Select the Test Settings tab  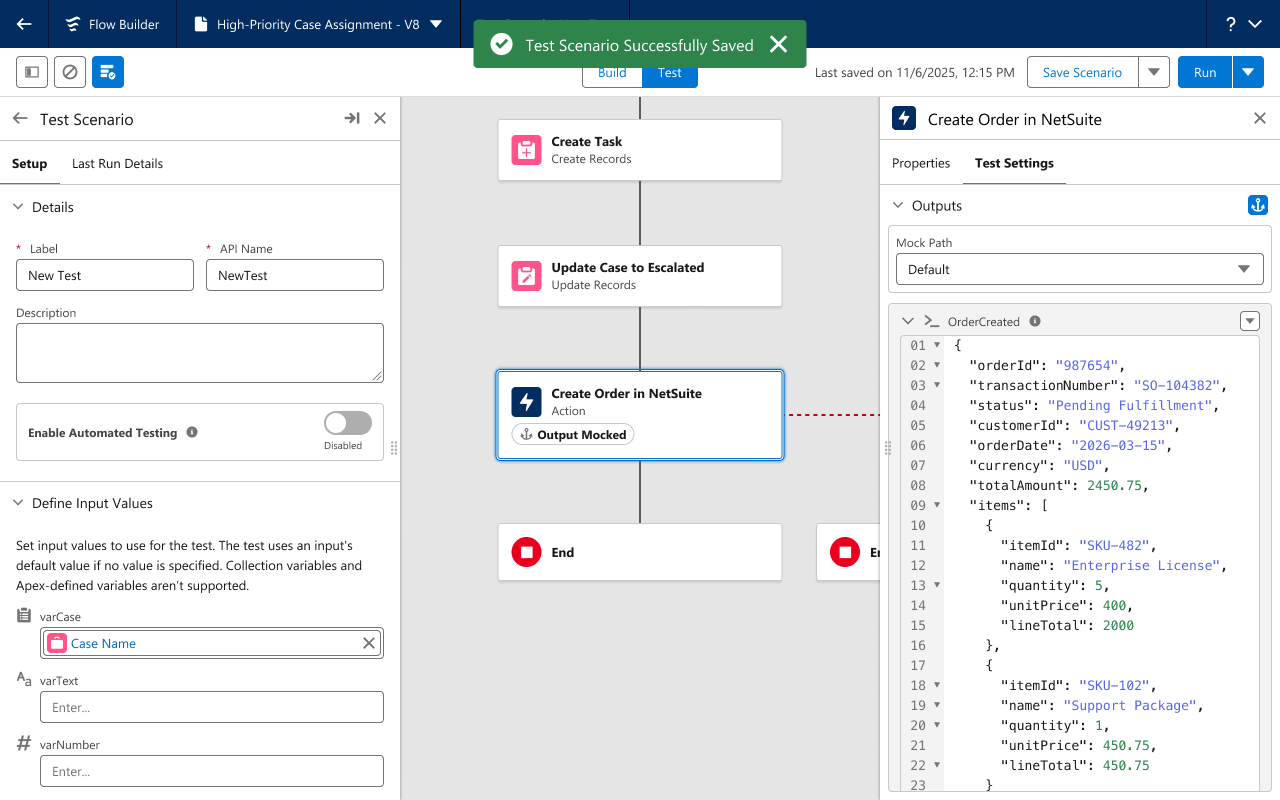coord(1014,163)
